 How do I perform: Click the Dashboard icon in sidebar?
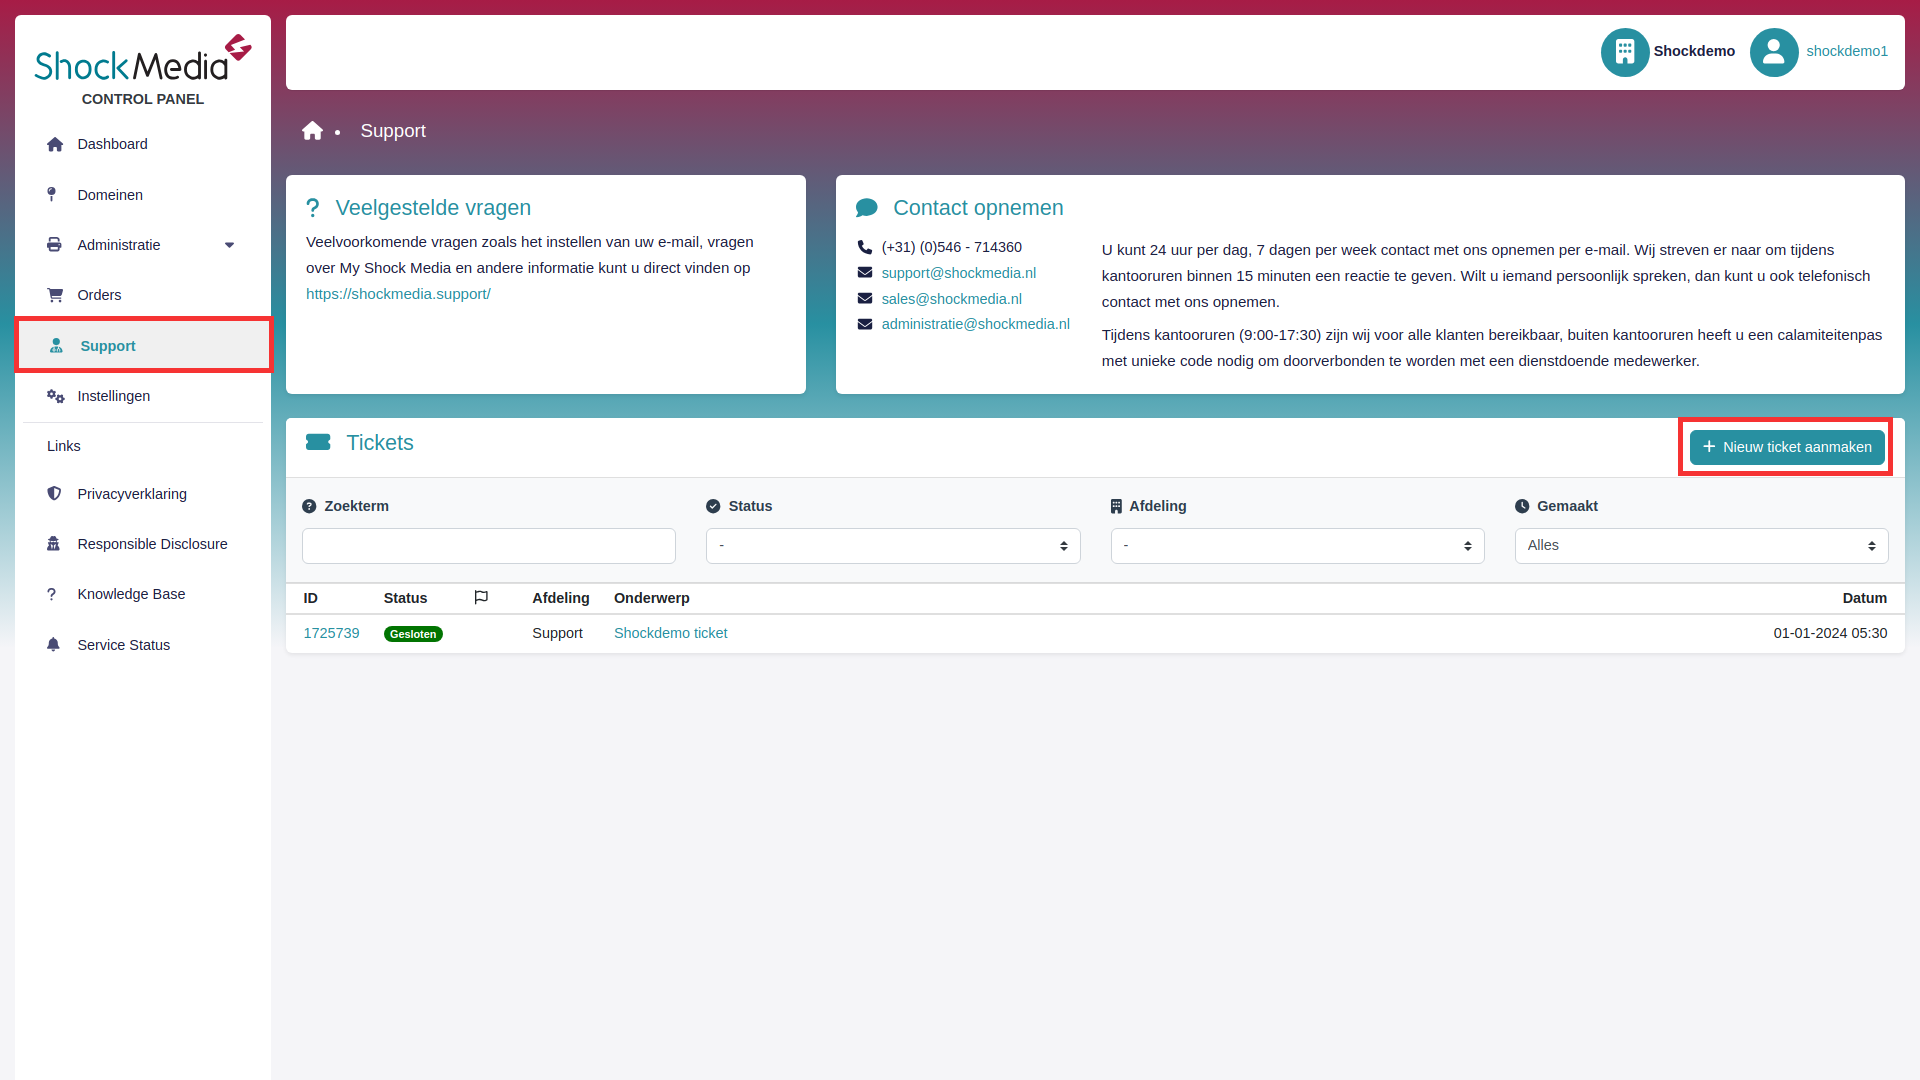pyautogui.click(x=53, y=144)
